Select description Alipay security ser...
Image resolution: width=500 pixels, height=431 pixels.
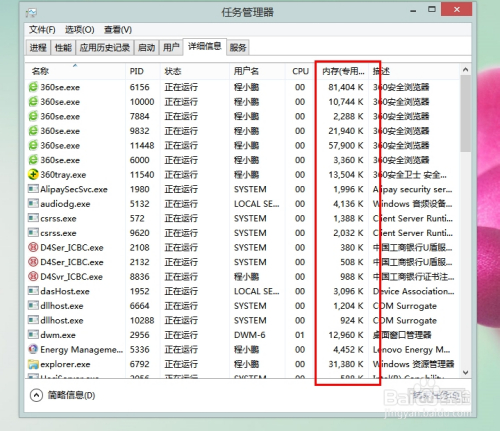click(412, 189)
